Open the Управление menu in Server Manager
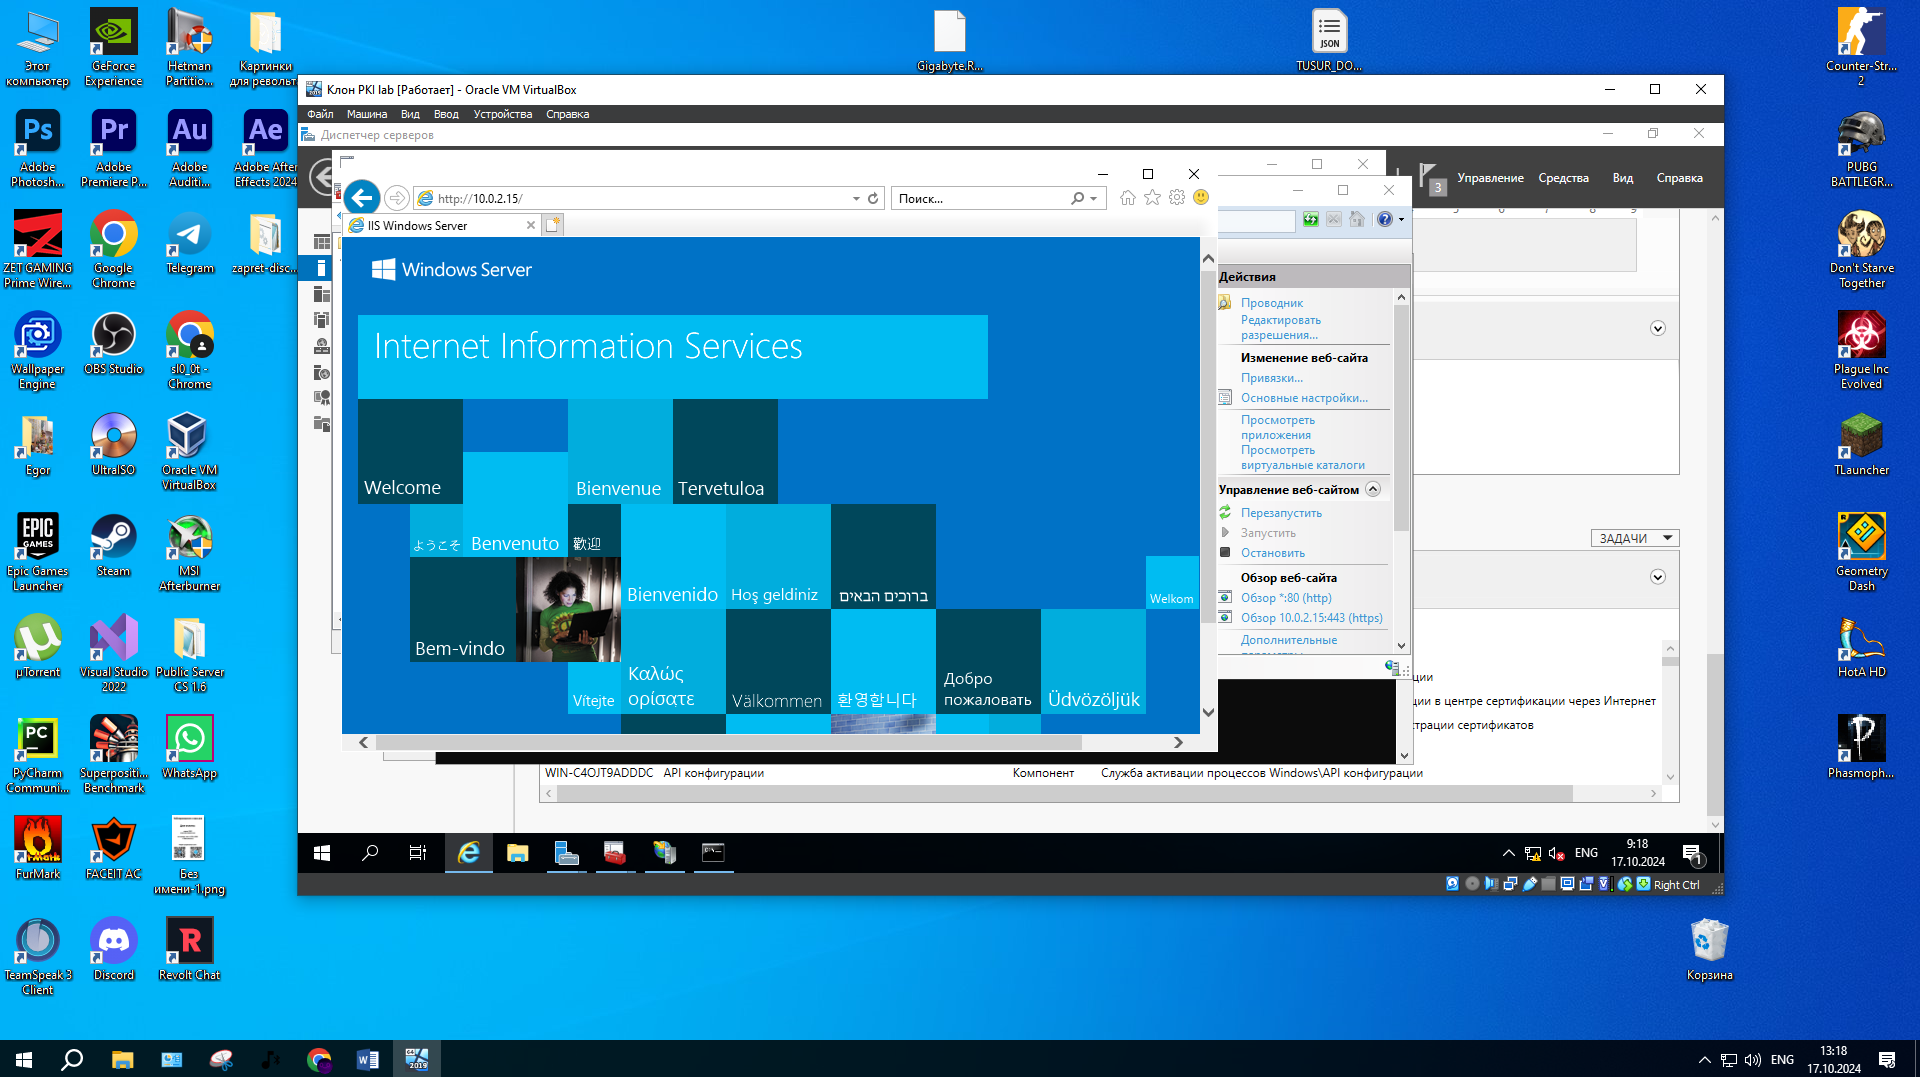Viewport: 1920px width, 1077px height. coord(1490,178)
